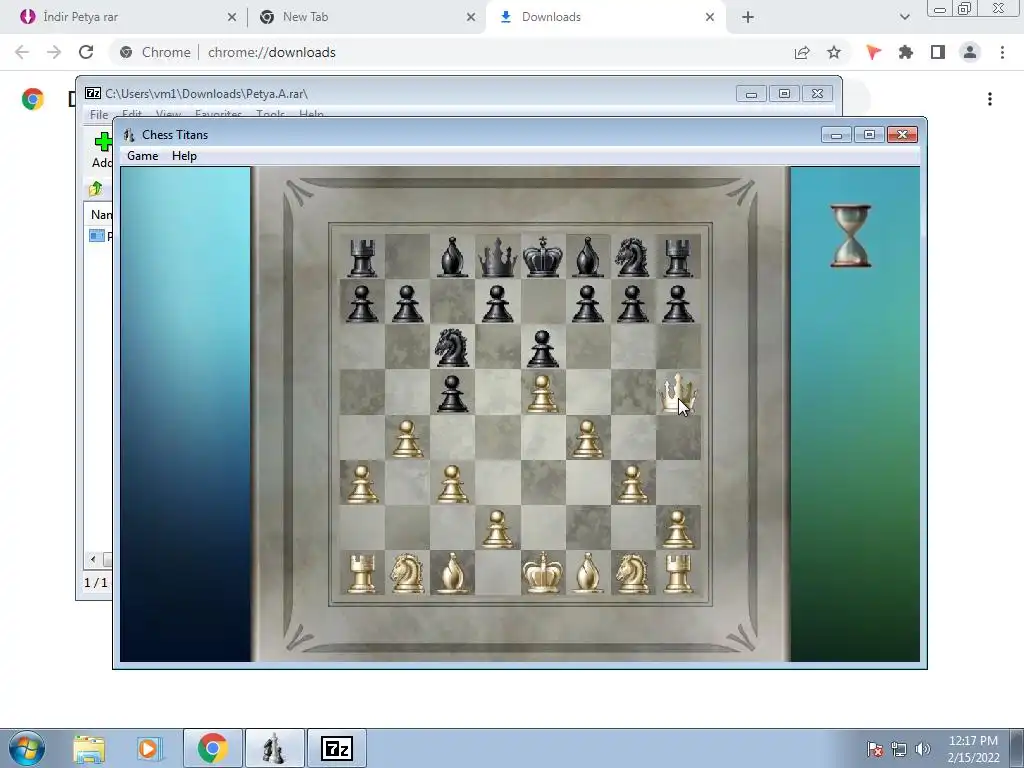The height and width of the screenshot is (768, 1024).
Task: Close the New Tab browser tab
Action: click(471, 18)
